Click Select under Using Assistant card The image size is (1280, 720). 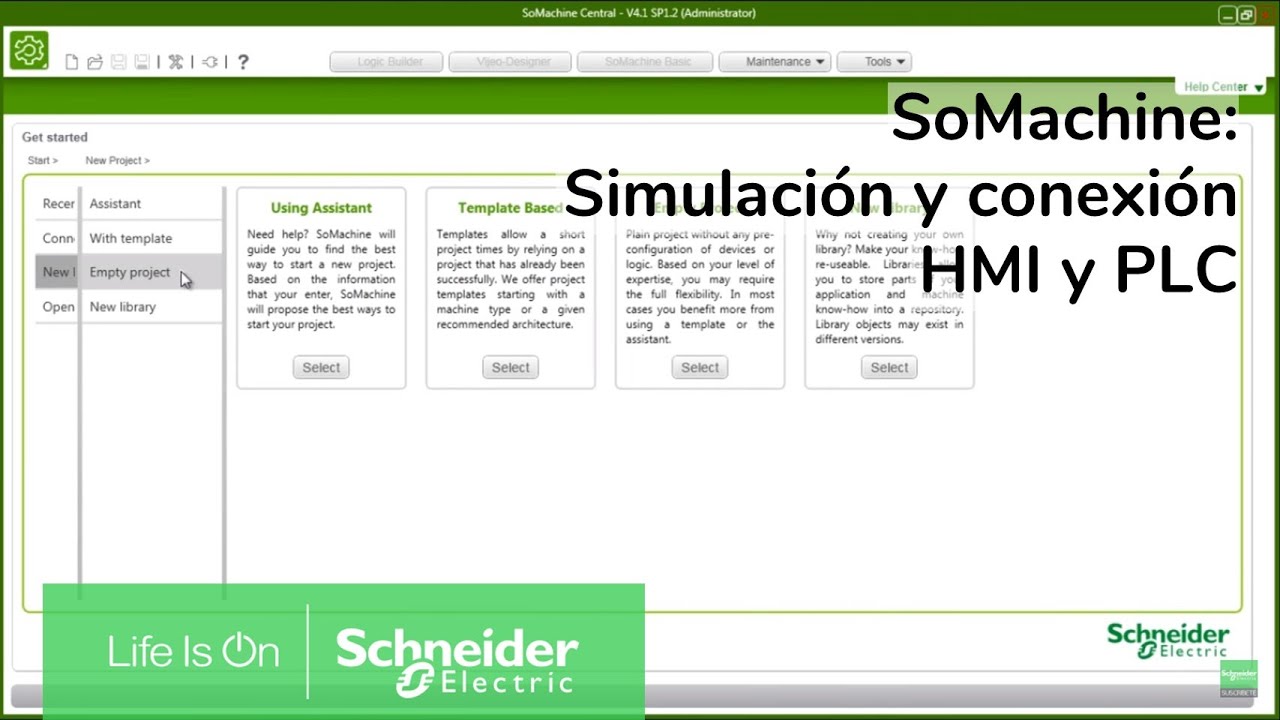(321, 367)
